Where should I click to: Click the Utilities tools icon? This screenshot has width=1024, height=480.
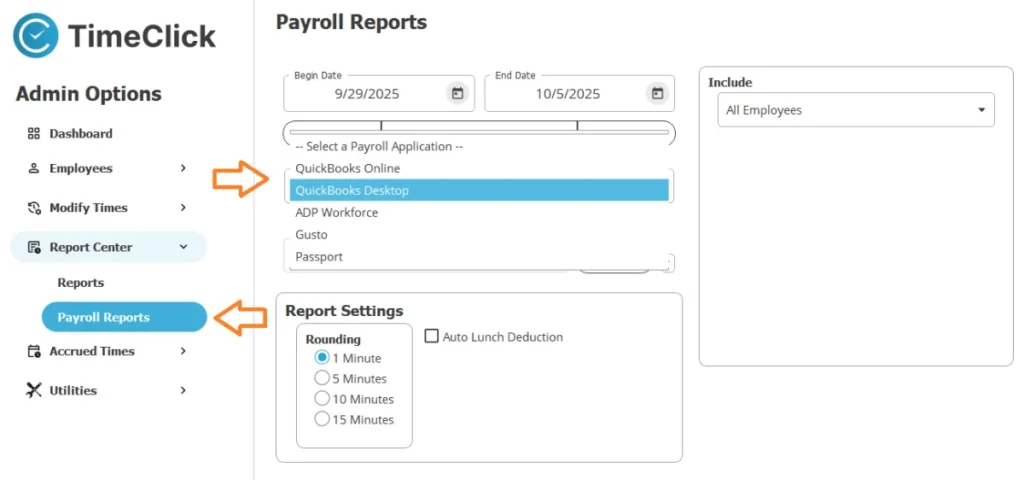click(x=33, y=390)
